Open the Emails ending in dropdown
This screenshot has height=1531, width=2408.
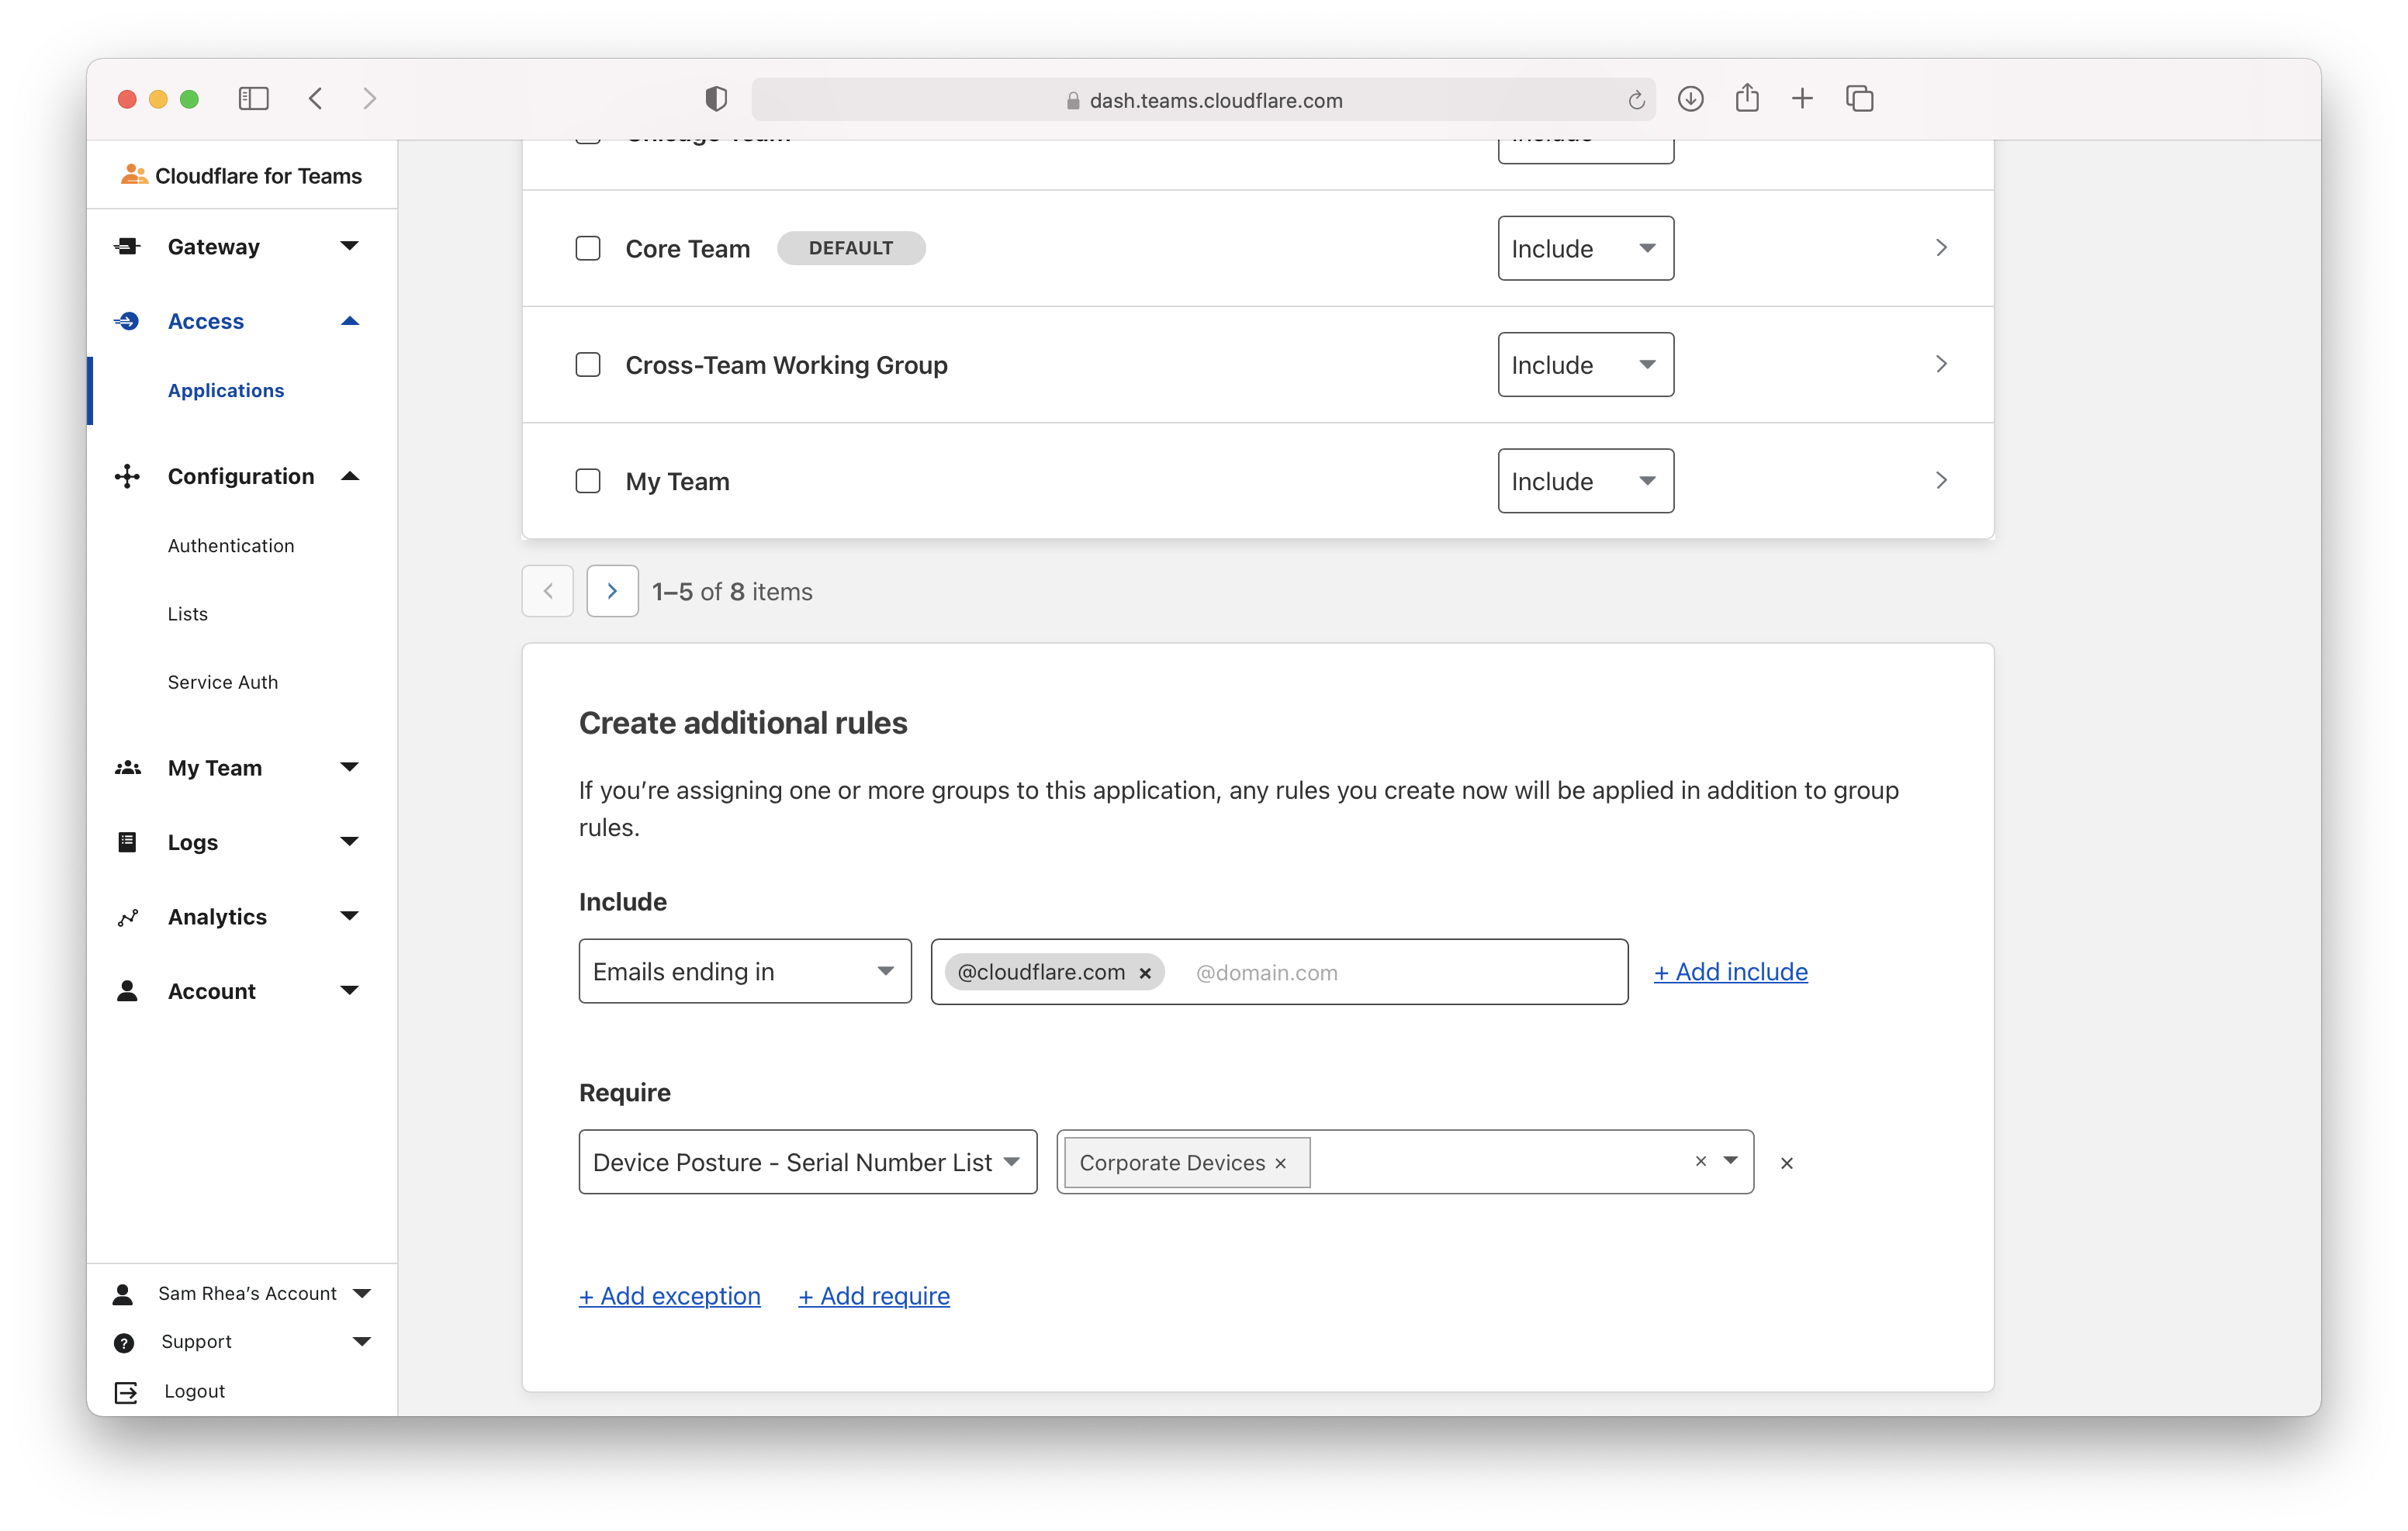tap(744, 971)
